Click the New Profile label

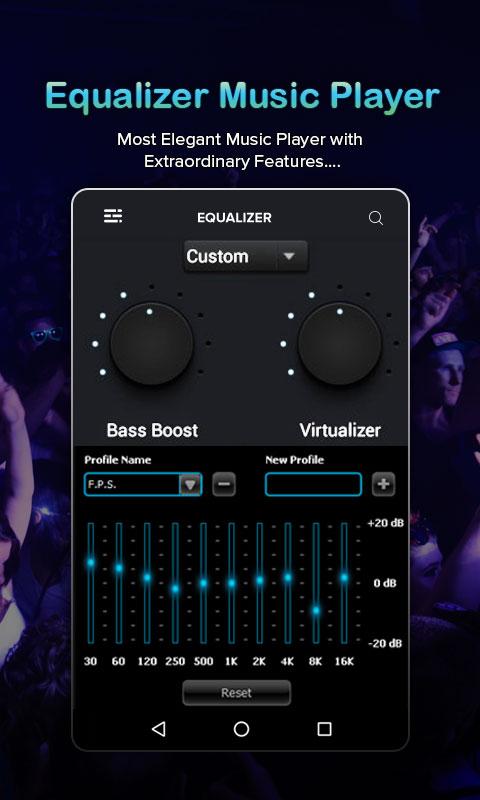click(294, 460)
